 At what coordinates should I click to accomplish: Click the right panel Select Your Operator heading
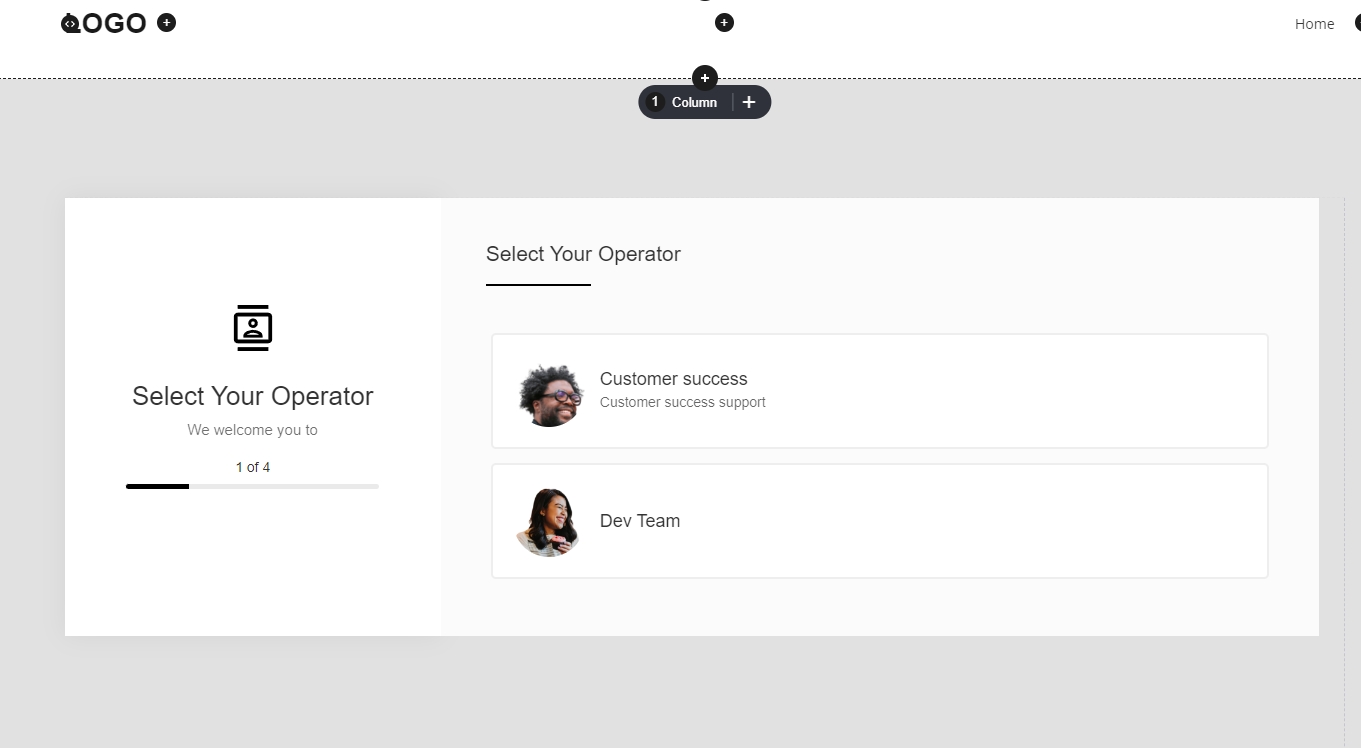583,254
